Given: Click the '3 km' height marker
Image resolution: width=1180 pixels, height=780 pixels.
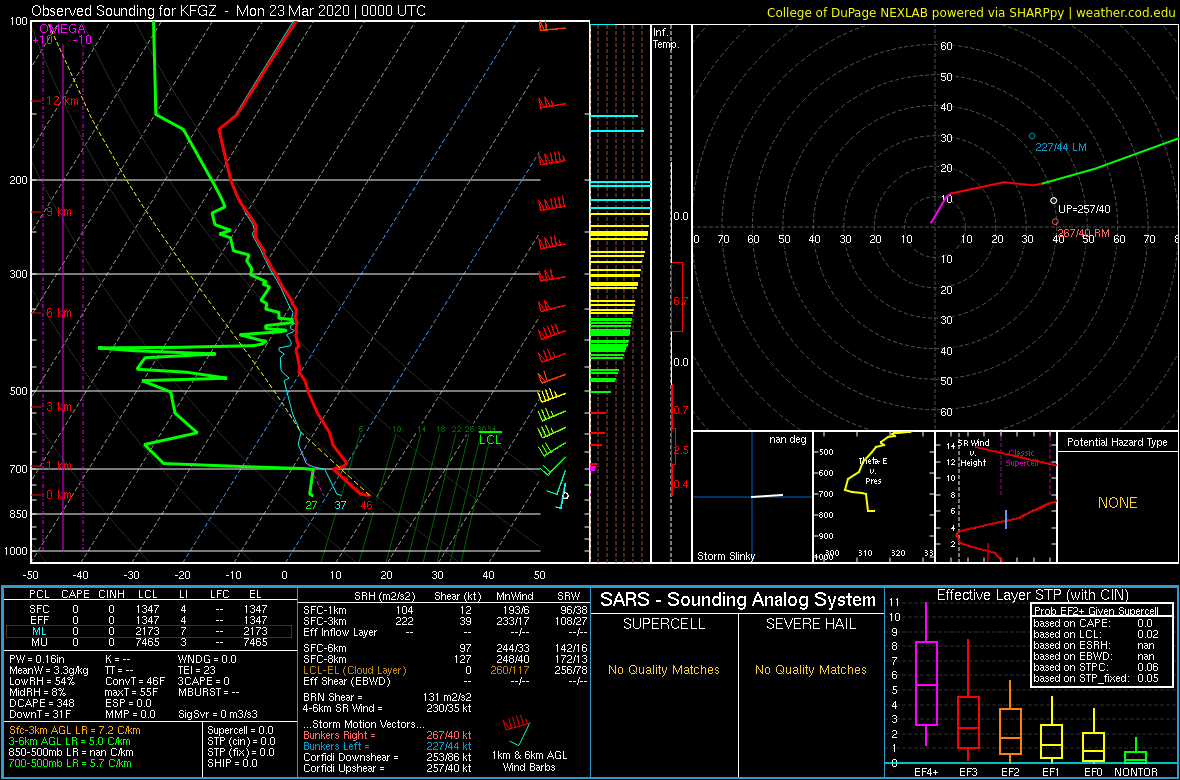Looking at the screenshot, I should [x=59, y=407].
